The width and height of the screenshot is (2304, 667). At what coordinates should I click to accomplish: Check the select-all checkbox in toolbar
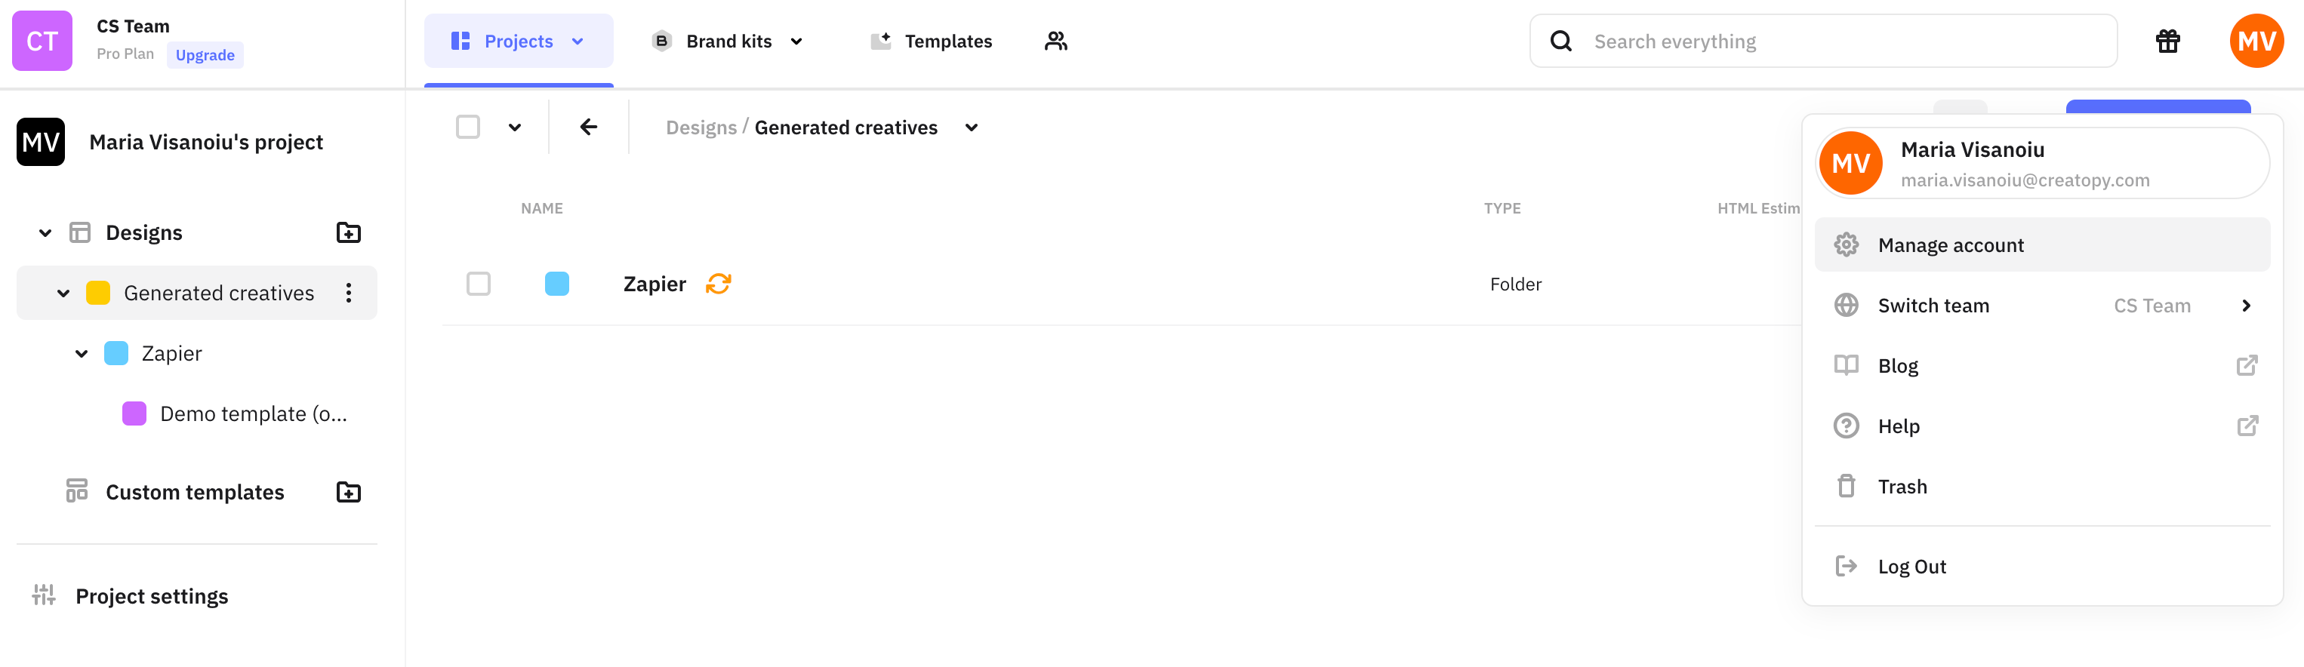(468, 127)
